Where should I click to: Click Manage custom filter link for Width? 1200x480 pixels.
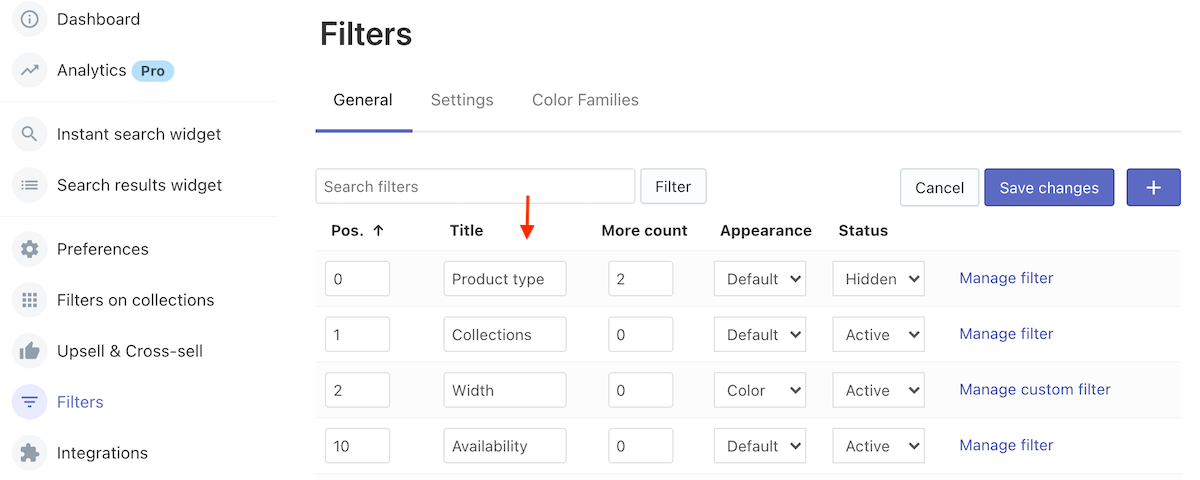(x=1034, y=390)
